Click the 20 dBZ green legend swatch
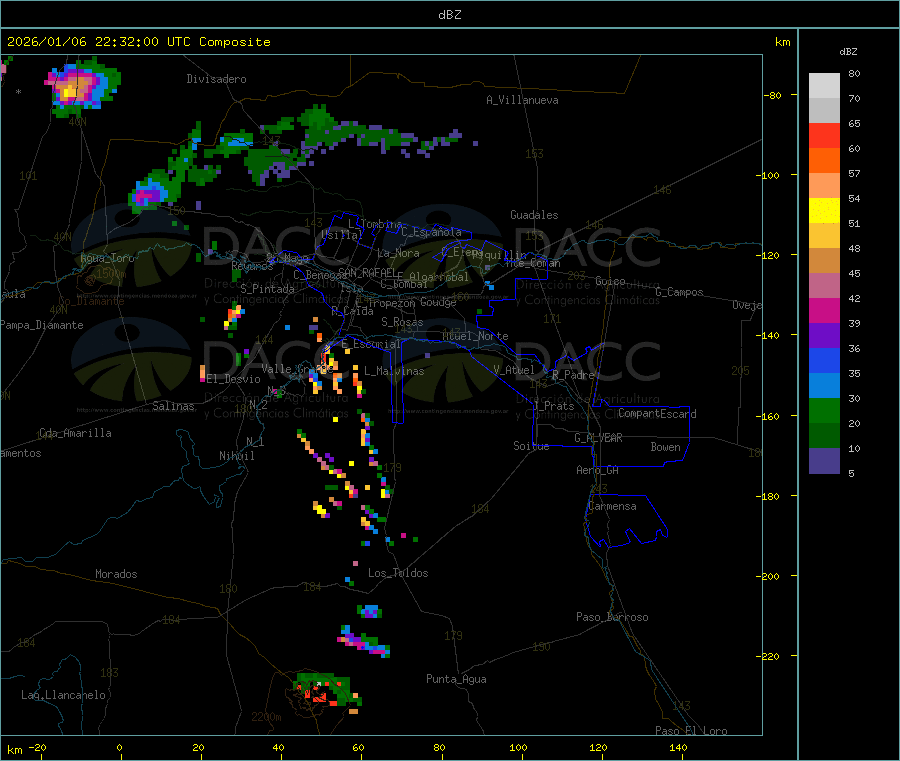 [x=824, y=410]
